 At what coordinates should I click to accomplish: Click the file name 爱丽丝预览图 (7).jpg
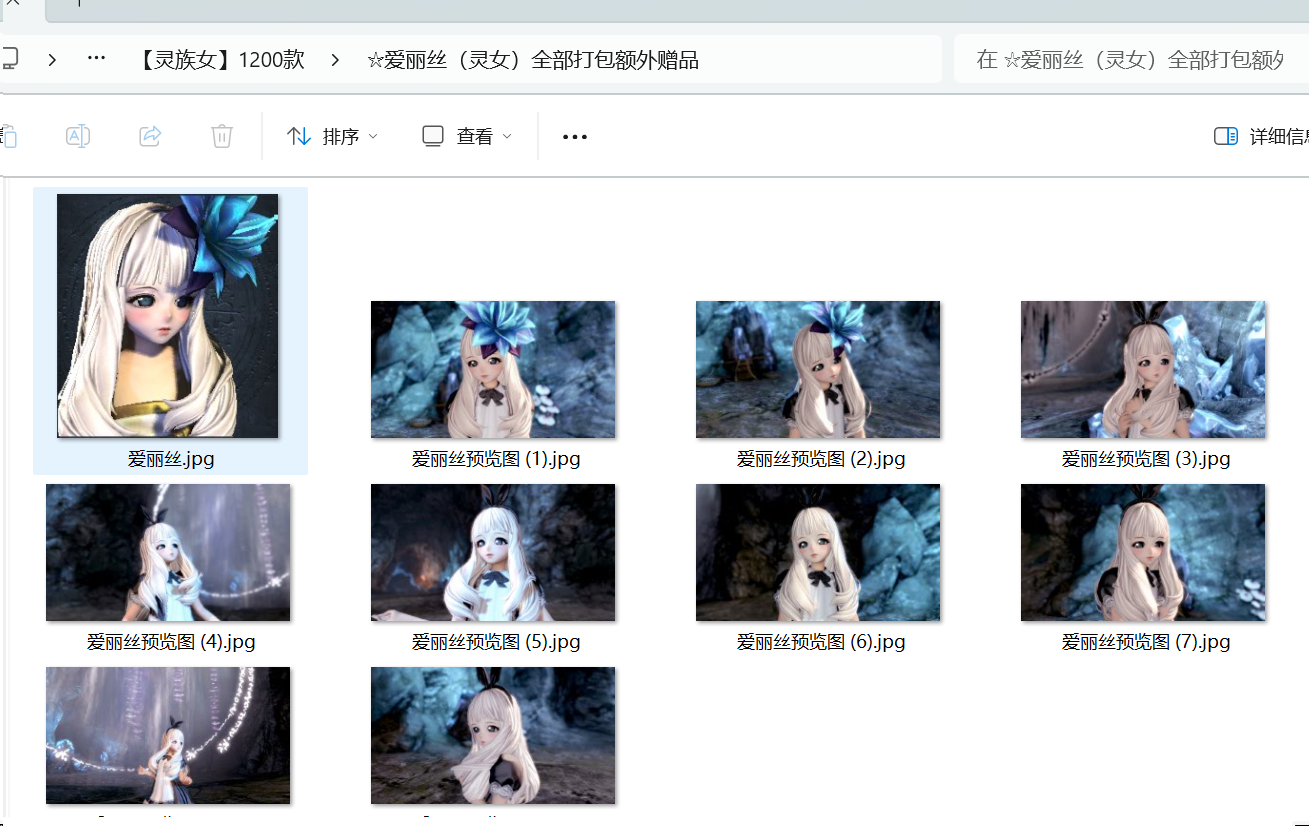[x=1146, y=642]
